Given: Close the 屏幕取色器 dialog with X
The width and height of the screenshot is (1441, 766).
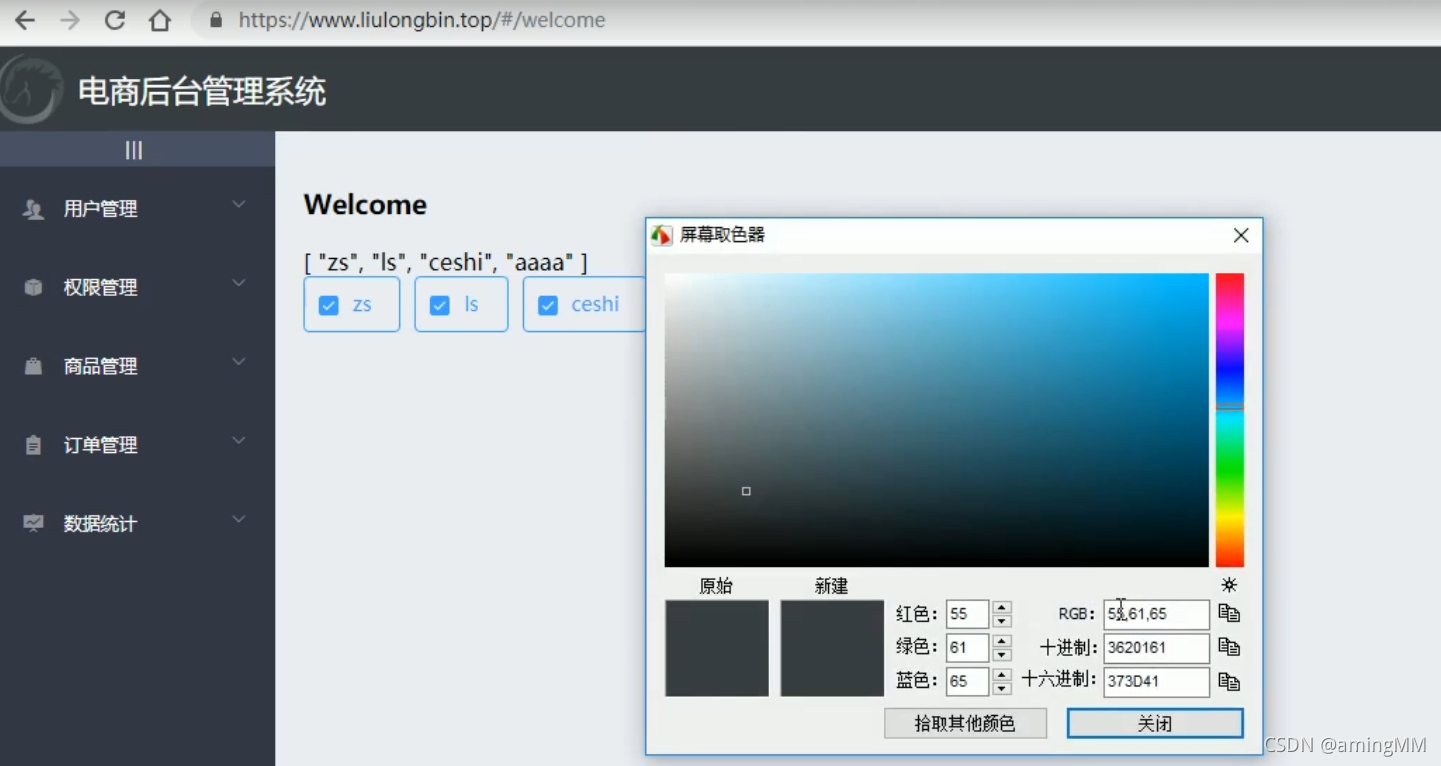Looking at the screenshot, I should click(x=1241, y=235).
